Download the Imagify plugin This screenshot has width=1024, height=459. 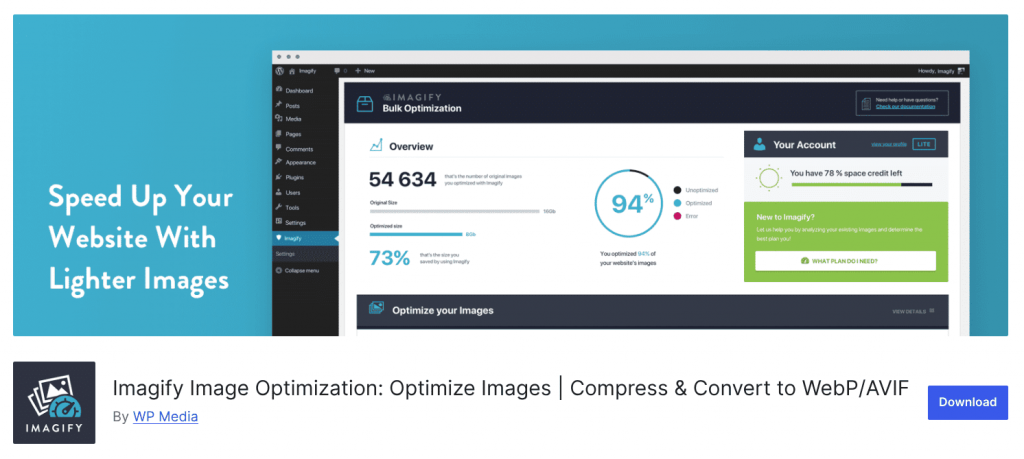tap(967, 402)
